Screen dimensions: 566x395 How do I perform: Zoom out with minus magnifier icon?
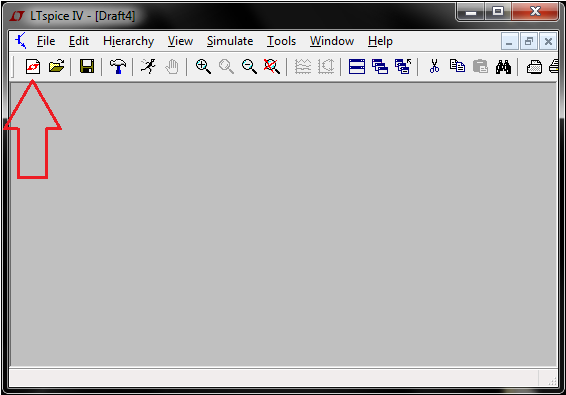click(x=249, y=67)
